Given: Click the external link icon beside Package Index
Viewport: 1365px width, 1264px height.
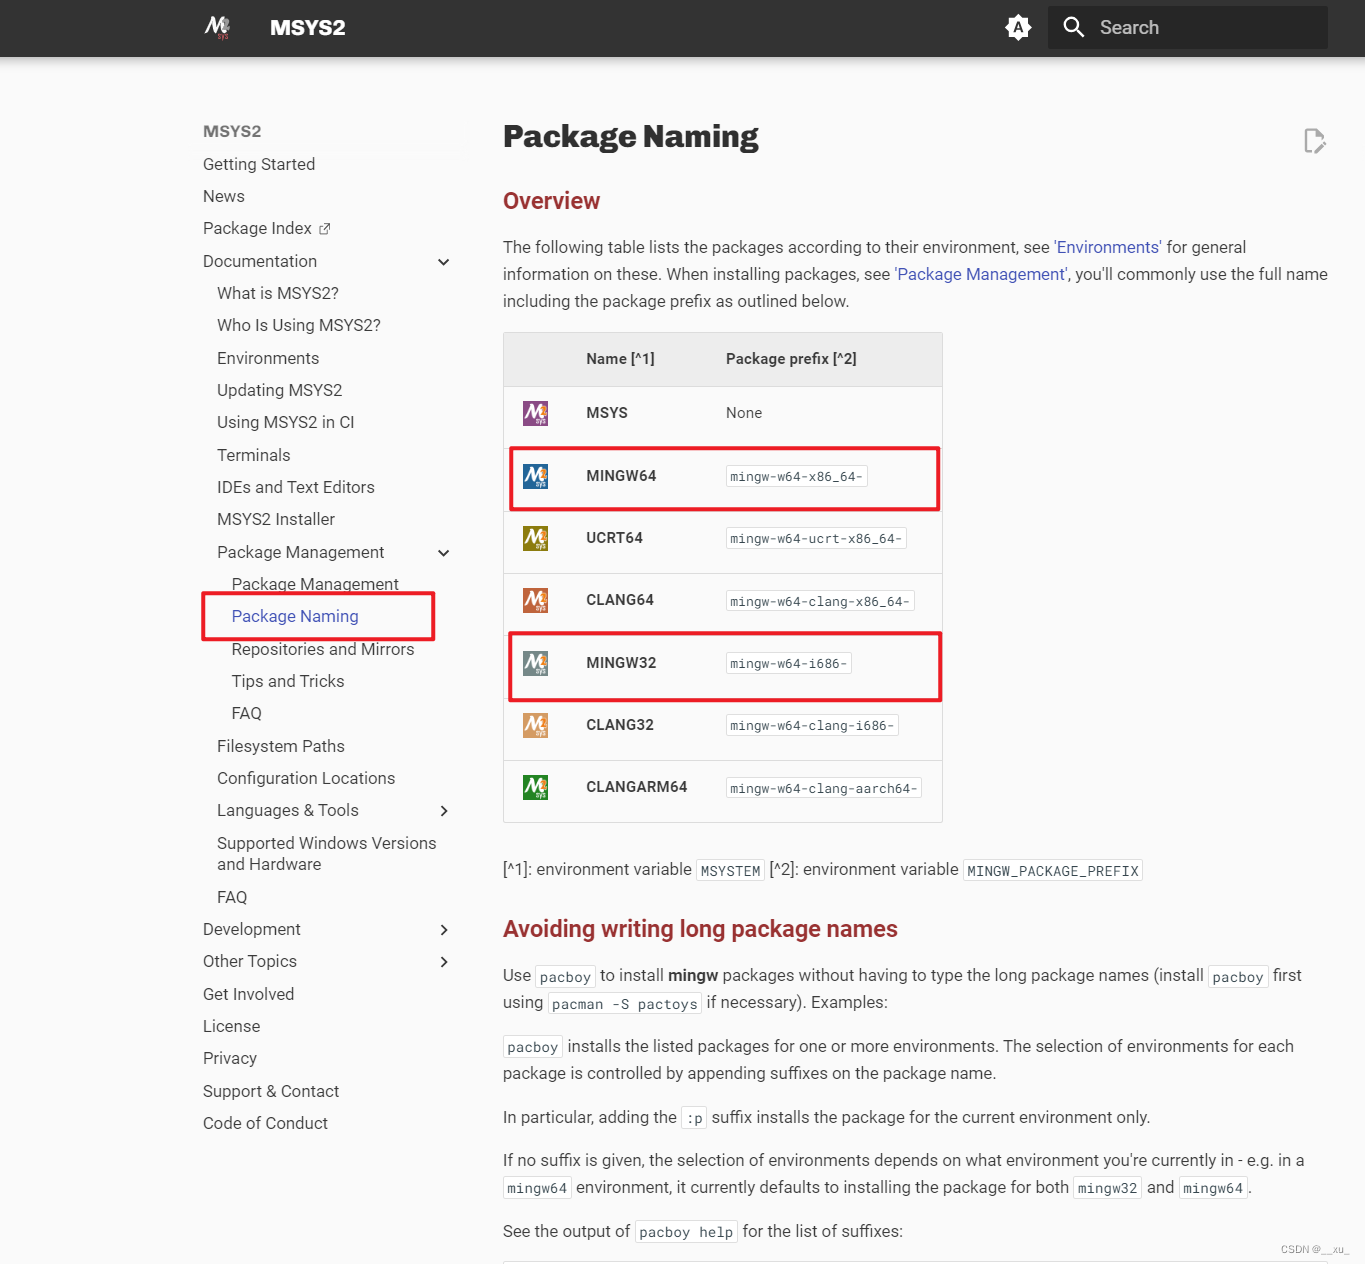Looking at the screenshot, I should click(x=325, y=229).
